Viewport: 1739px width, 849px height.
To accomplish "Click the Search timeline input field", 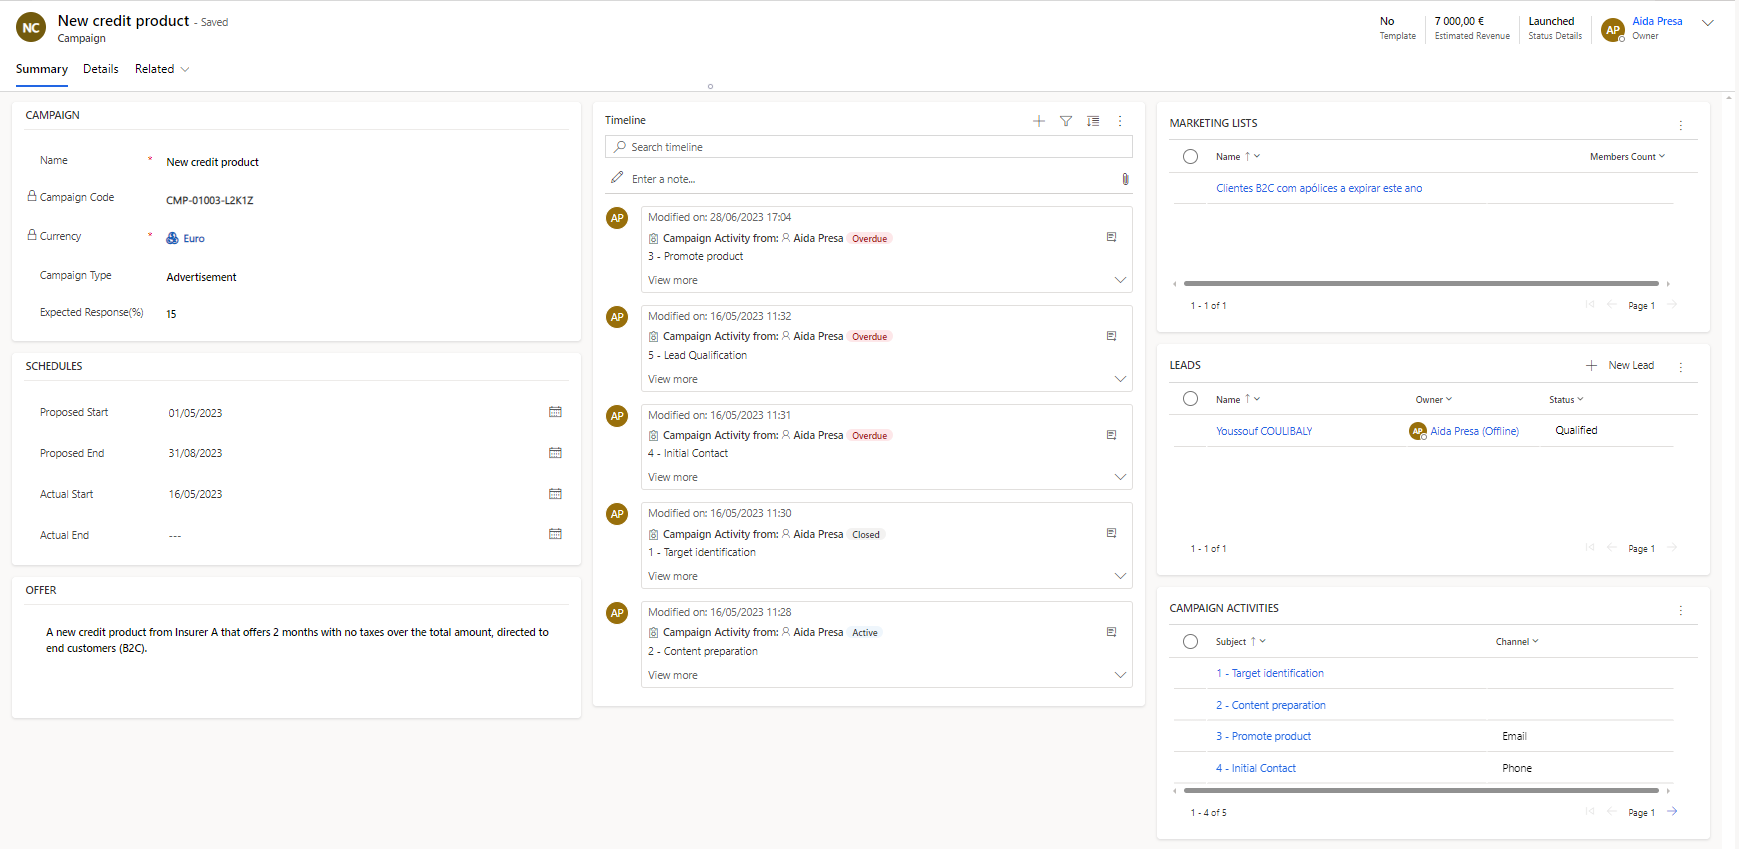I will coord(868,147).
